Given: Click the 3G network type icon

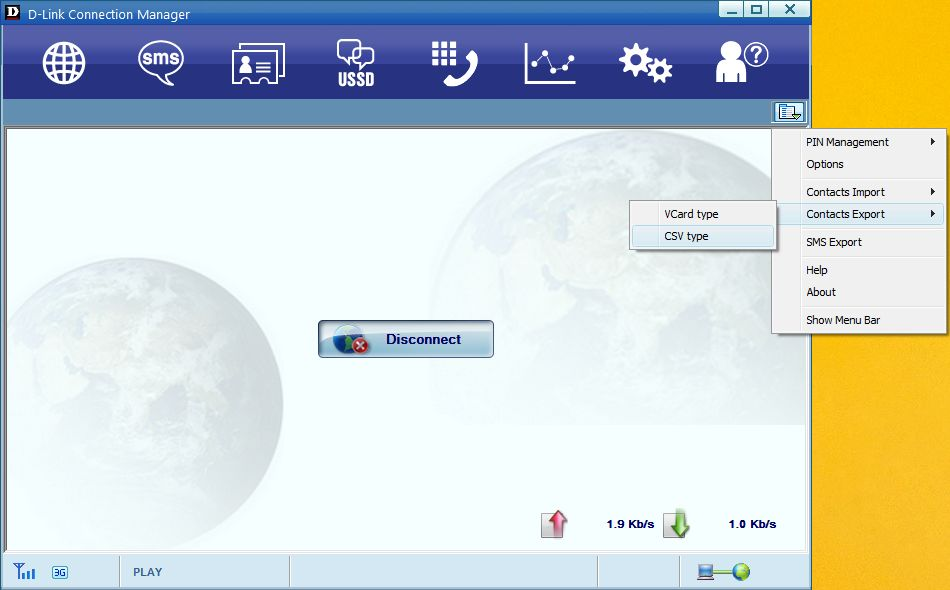Looking at the screenshot, I should (60, 572).
